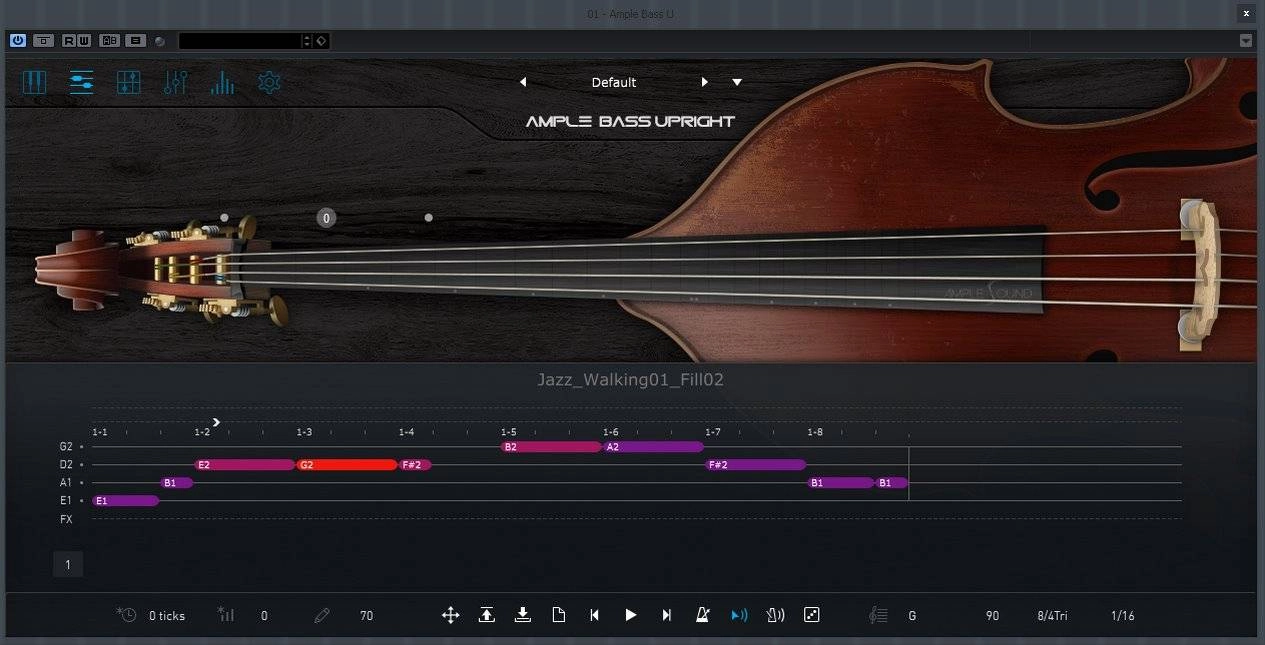Click the FX row label
The width and height of the screenshot is (1265, 645).
[66, 518]
